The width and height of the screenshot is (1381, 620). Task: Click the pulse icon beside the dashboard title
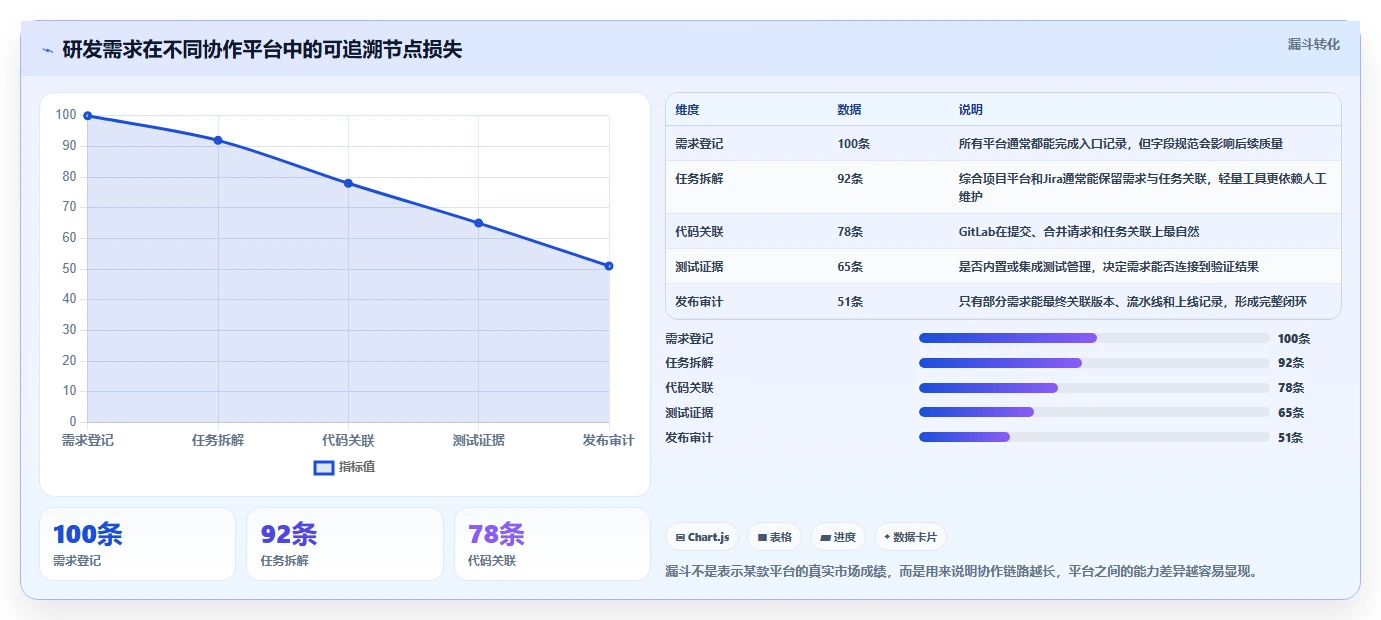pos(47,50)
